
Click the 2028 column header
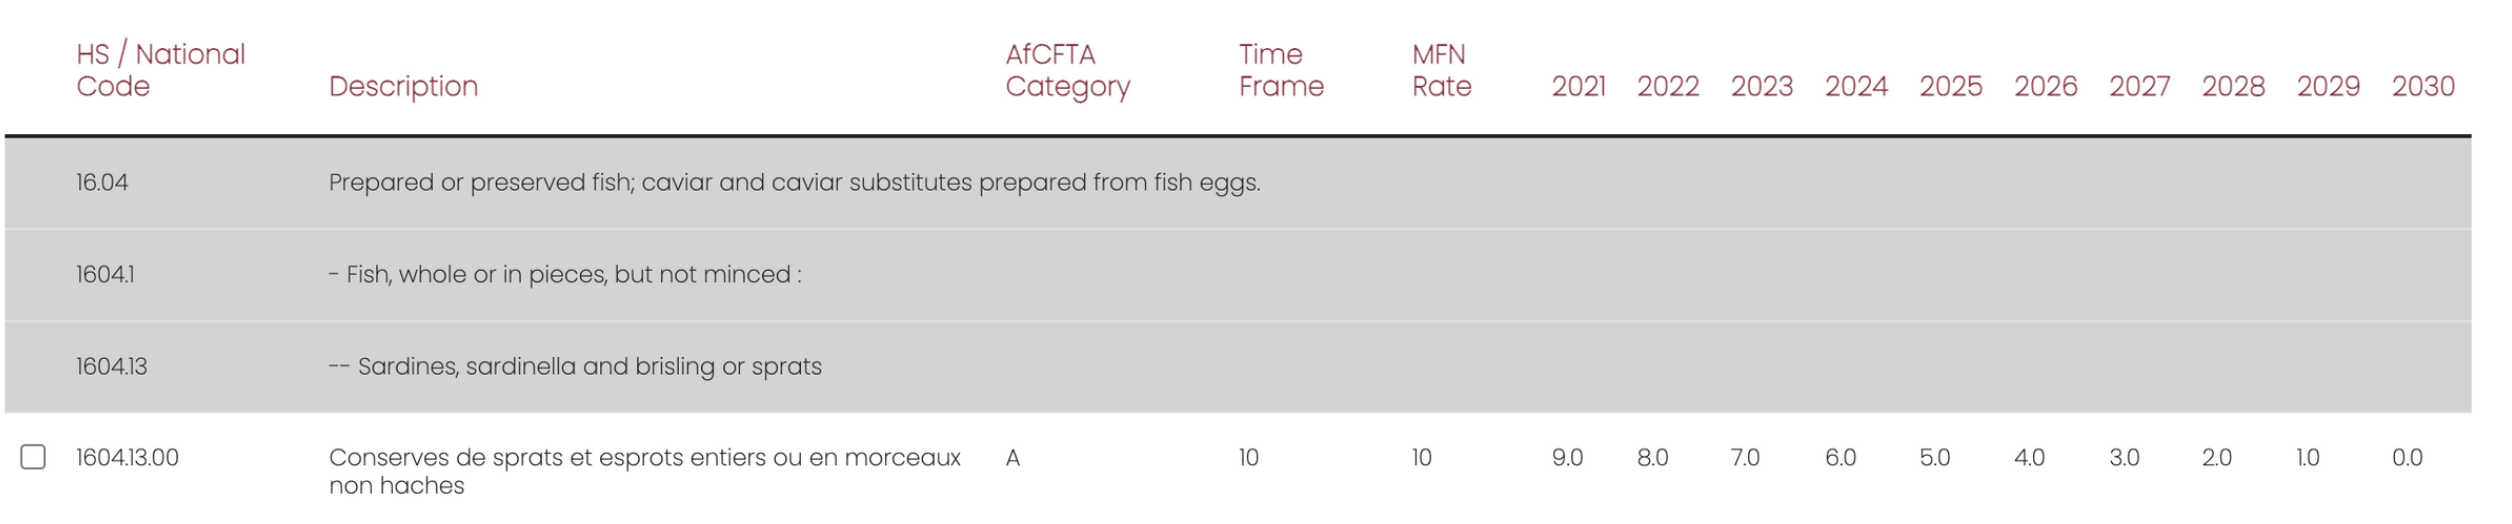pyautogui.click(x=2232, y=86)
